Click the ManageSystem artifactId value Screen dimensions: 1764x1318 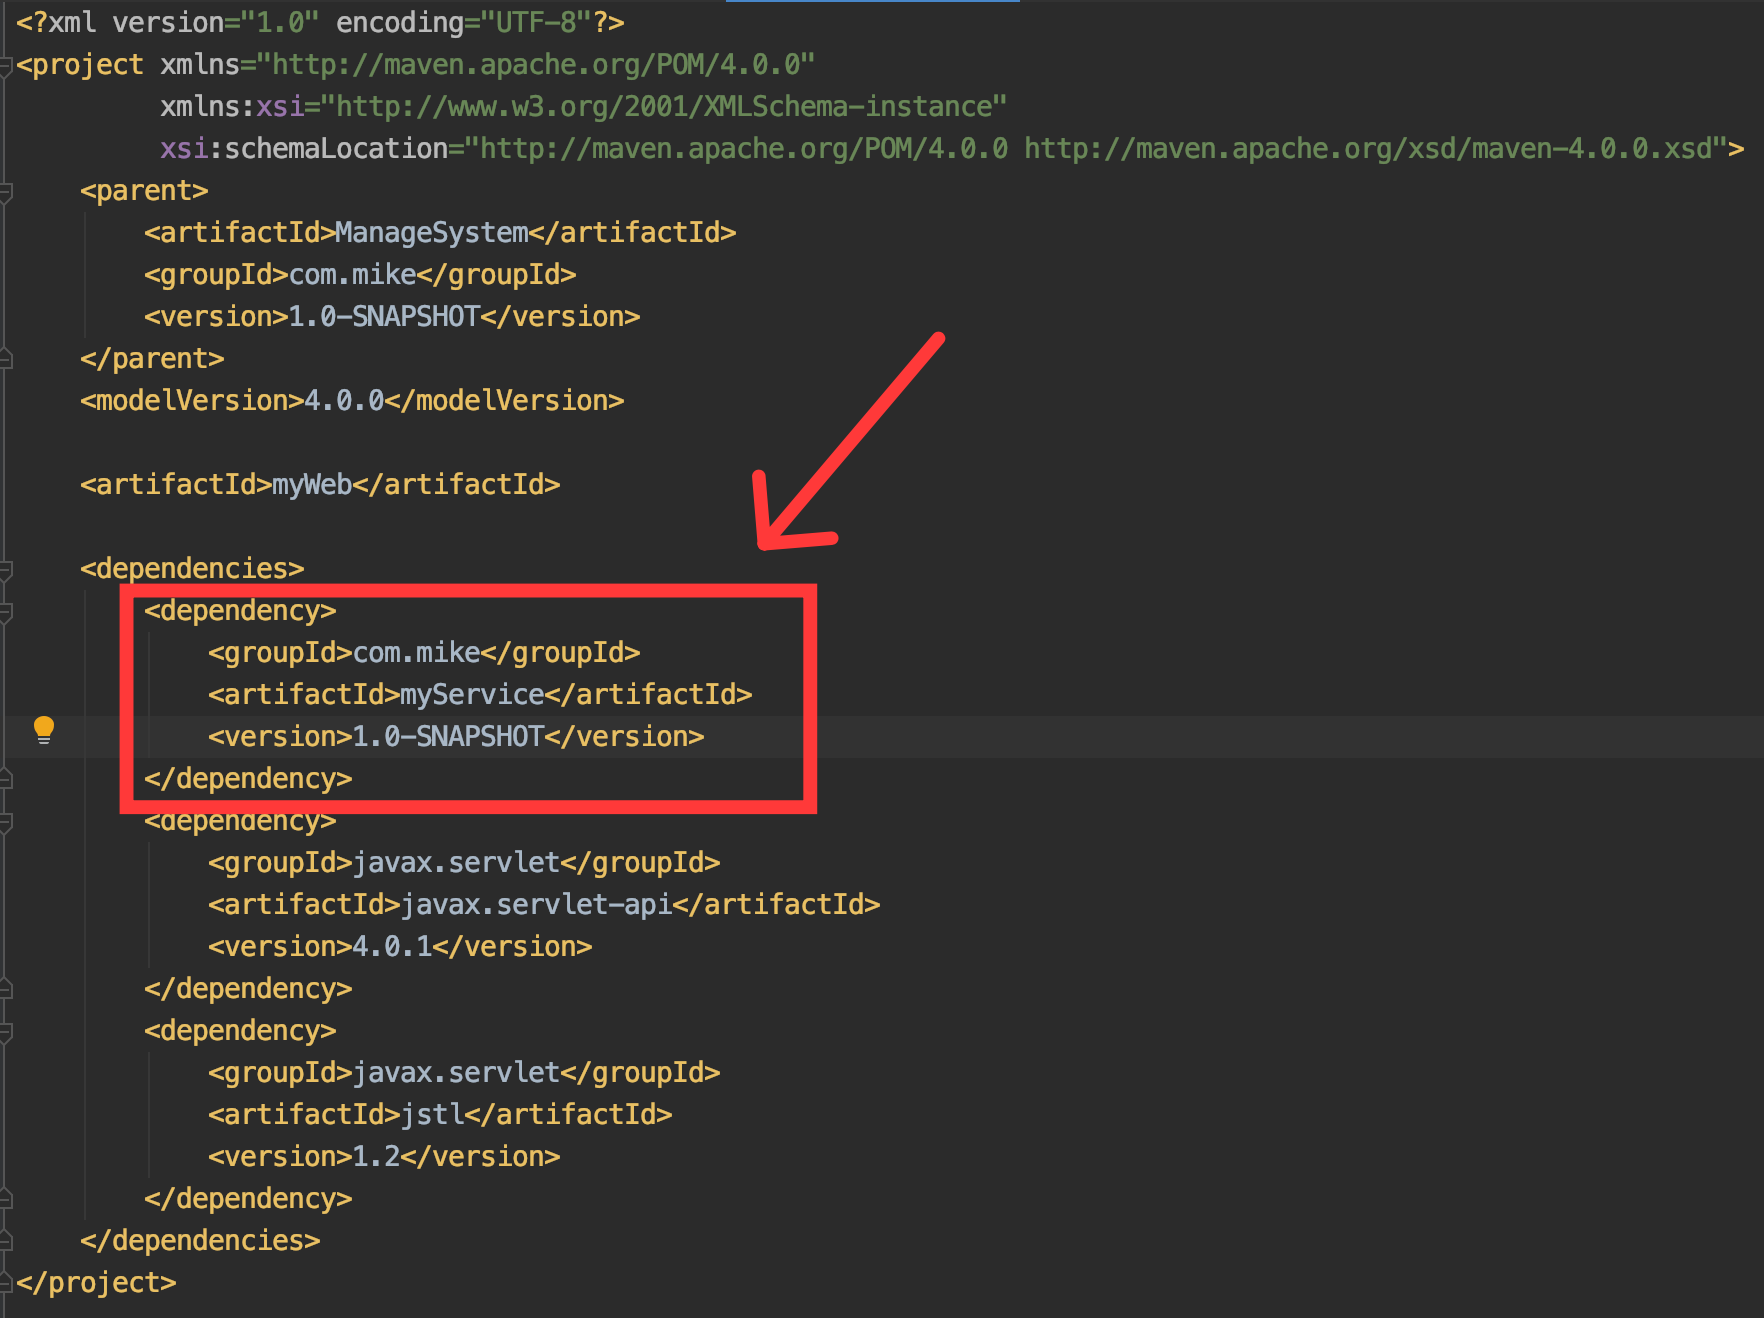[431, 232]
